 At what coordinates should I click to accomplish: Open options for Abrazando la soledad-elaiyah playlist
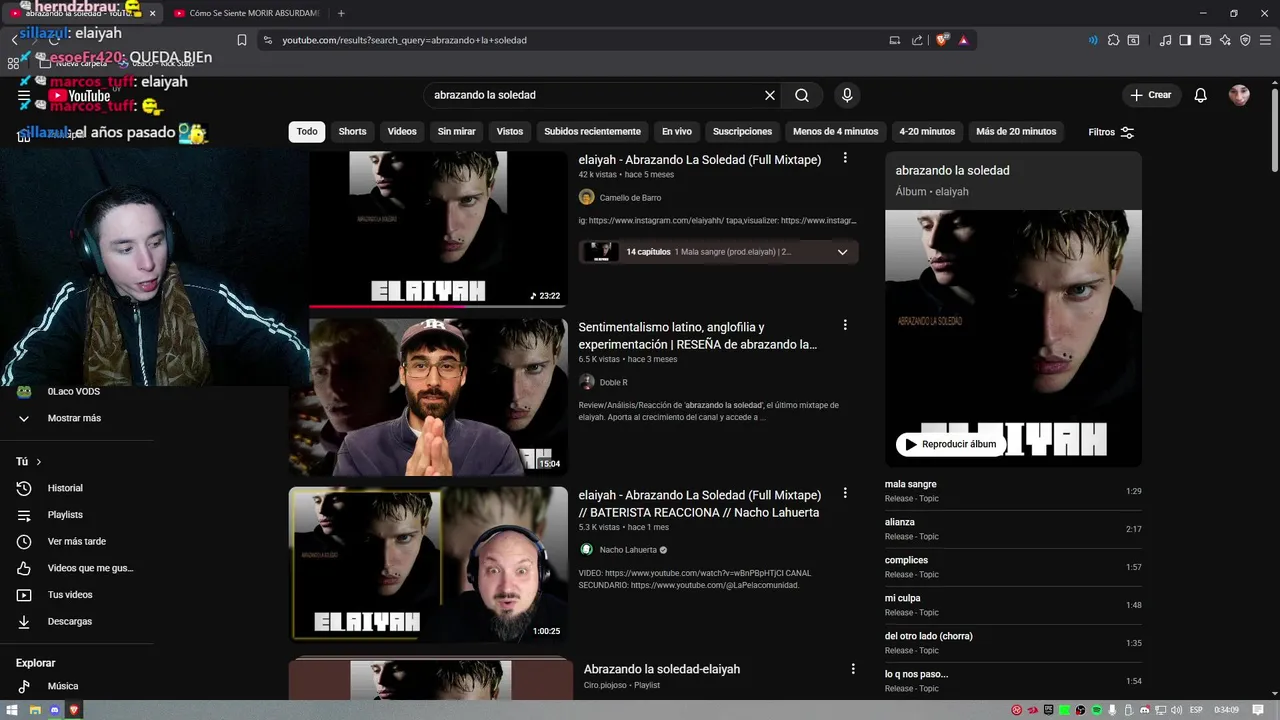[x=853, y=668]
